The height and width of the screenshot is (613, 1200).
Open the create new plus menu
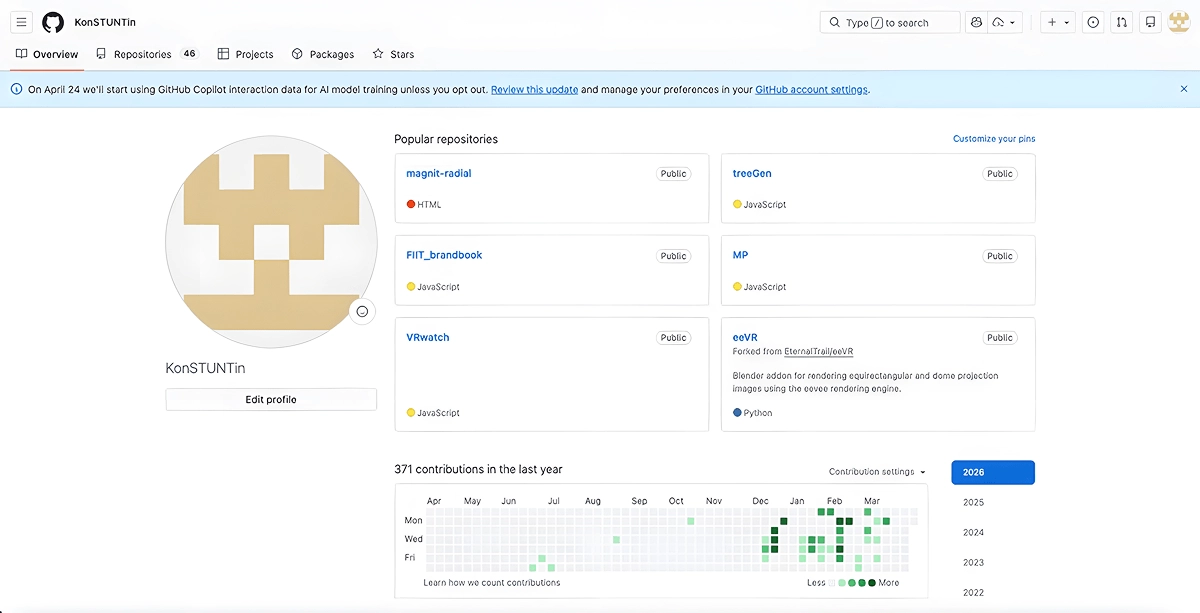click(1057, 22)
